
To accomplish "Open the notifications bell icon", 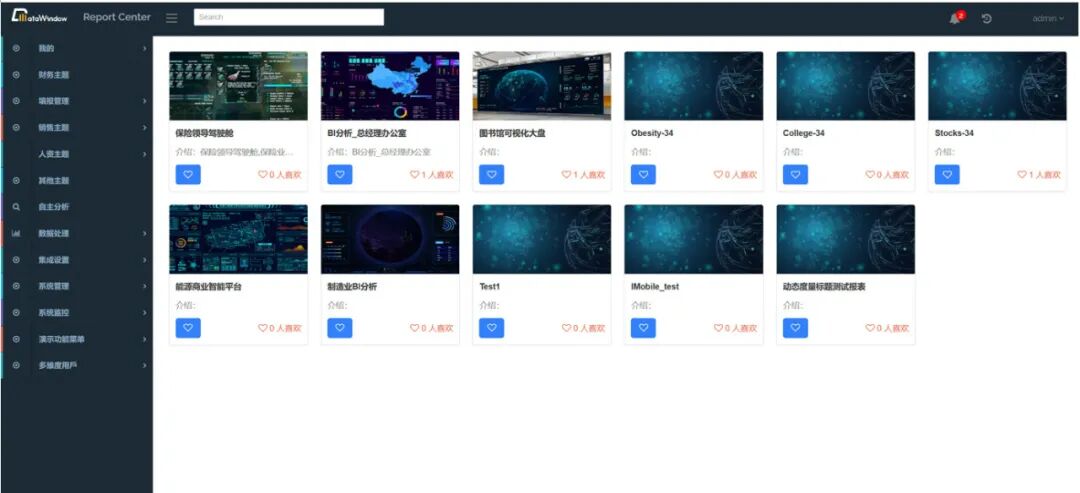I will click(955, 19).
